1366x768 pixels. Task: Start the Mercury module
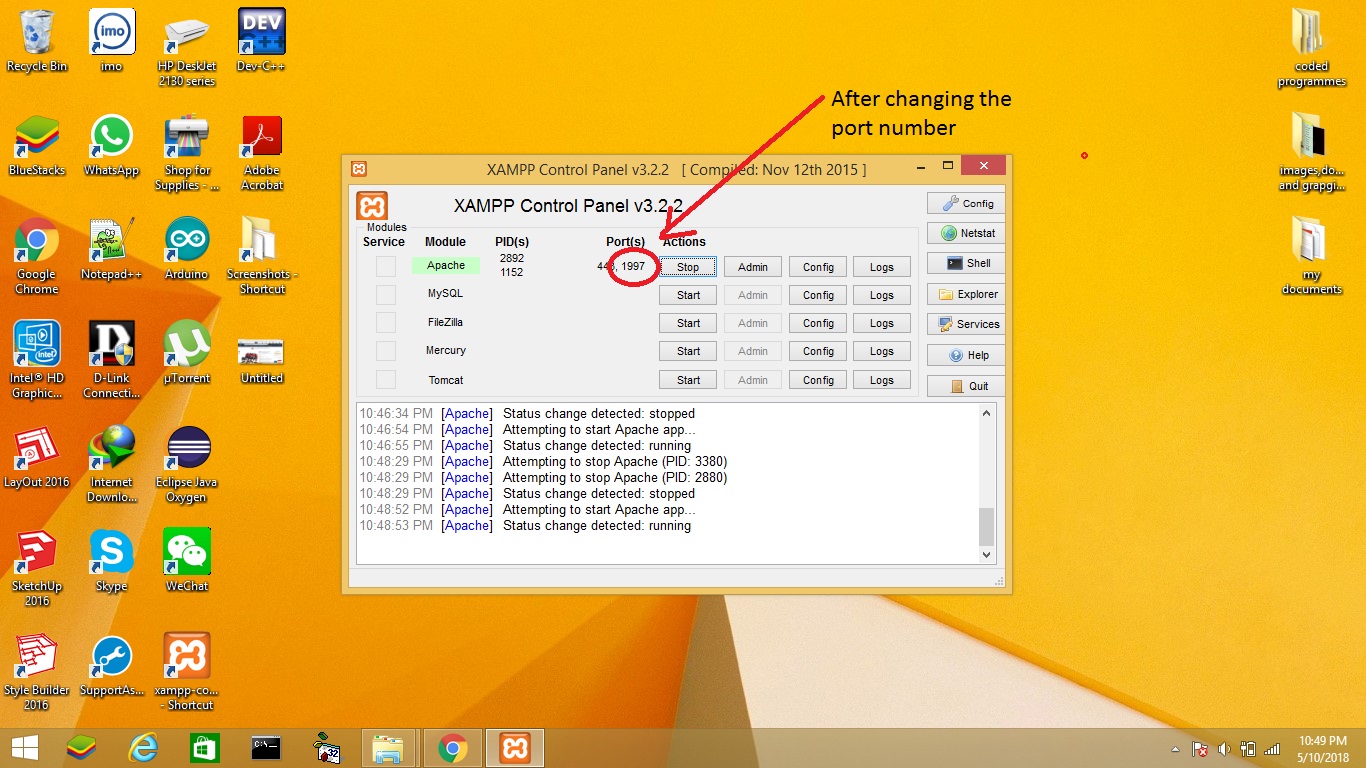tap(688, 351)
